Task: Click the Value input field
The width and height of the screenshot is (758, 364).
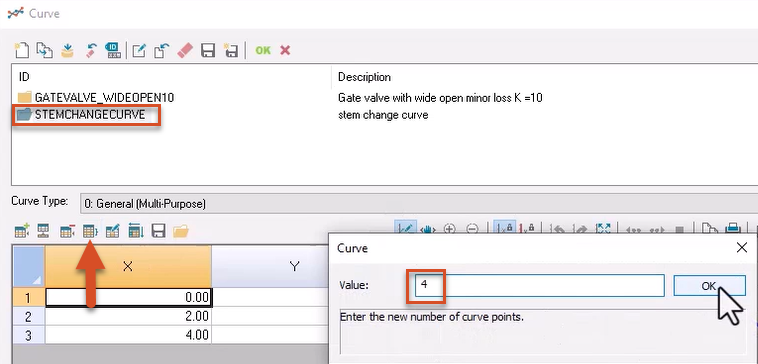Action: 539,286
